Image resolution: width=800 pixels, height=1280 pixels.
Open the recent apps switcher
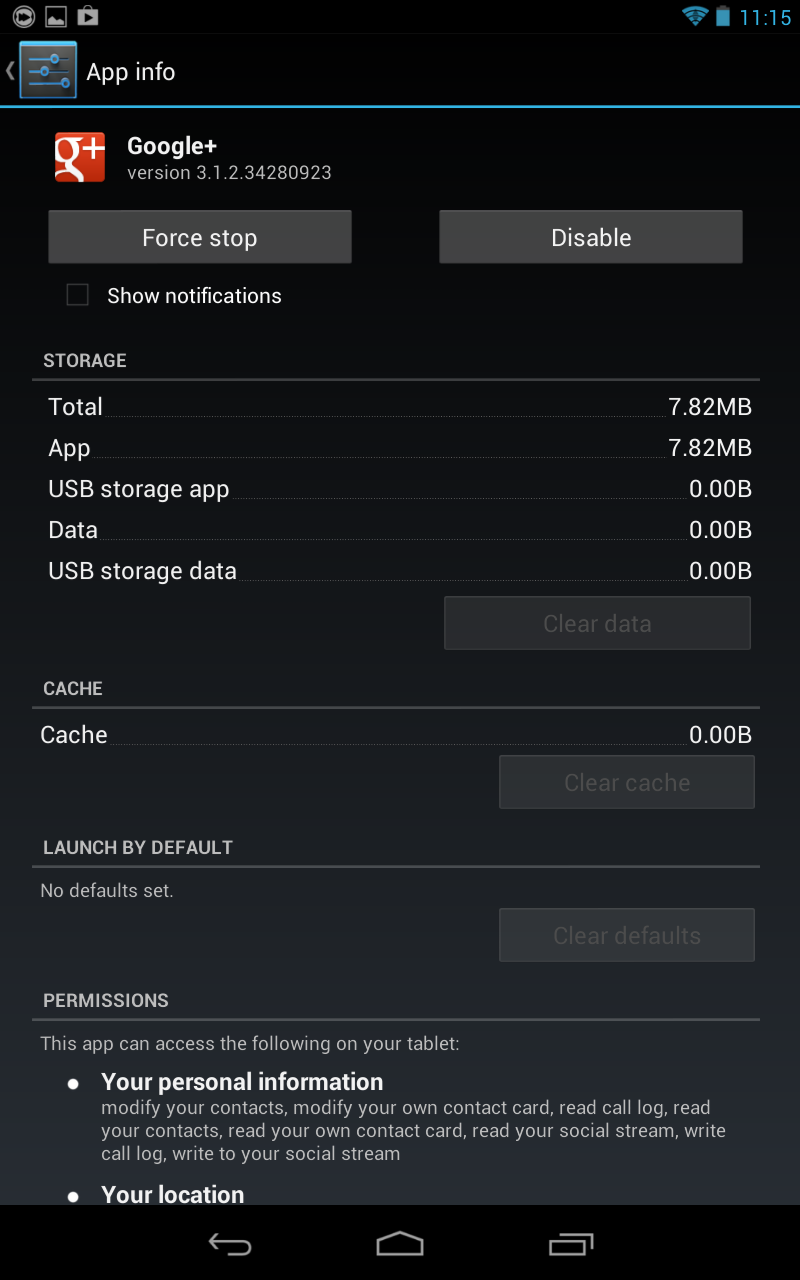[x=571, y=1243]
